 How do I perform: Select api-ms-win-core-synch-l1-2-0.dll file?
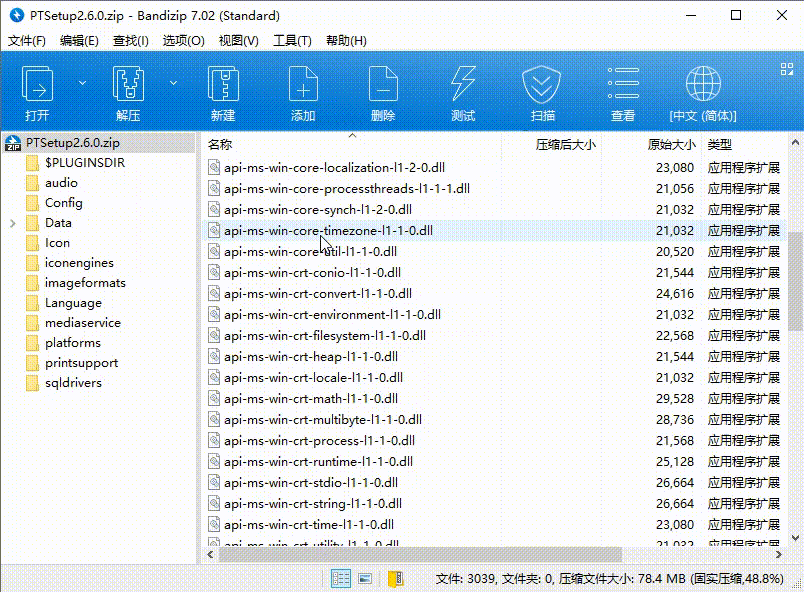(x=318, y=210)
